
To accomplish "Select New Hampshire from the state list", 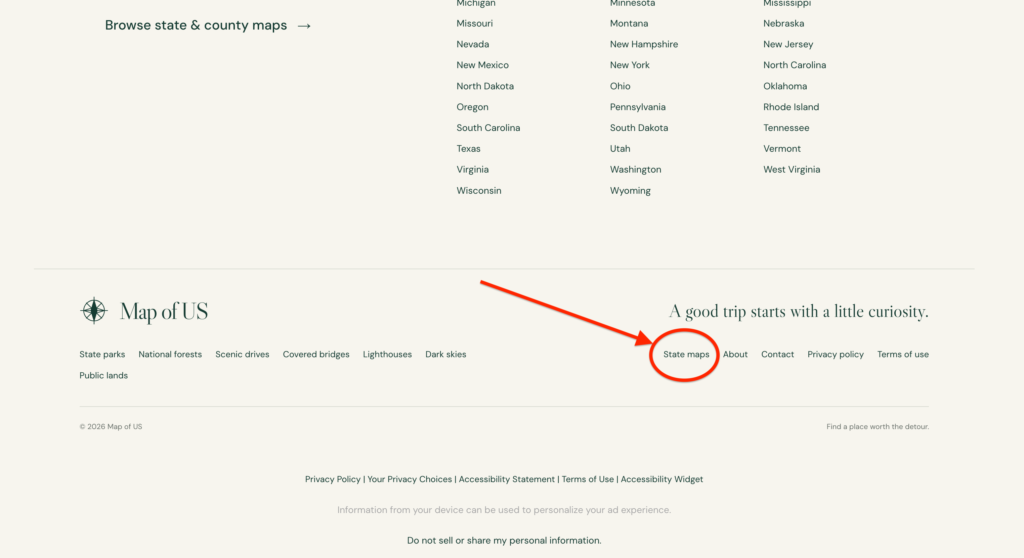I will (644, 44).
